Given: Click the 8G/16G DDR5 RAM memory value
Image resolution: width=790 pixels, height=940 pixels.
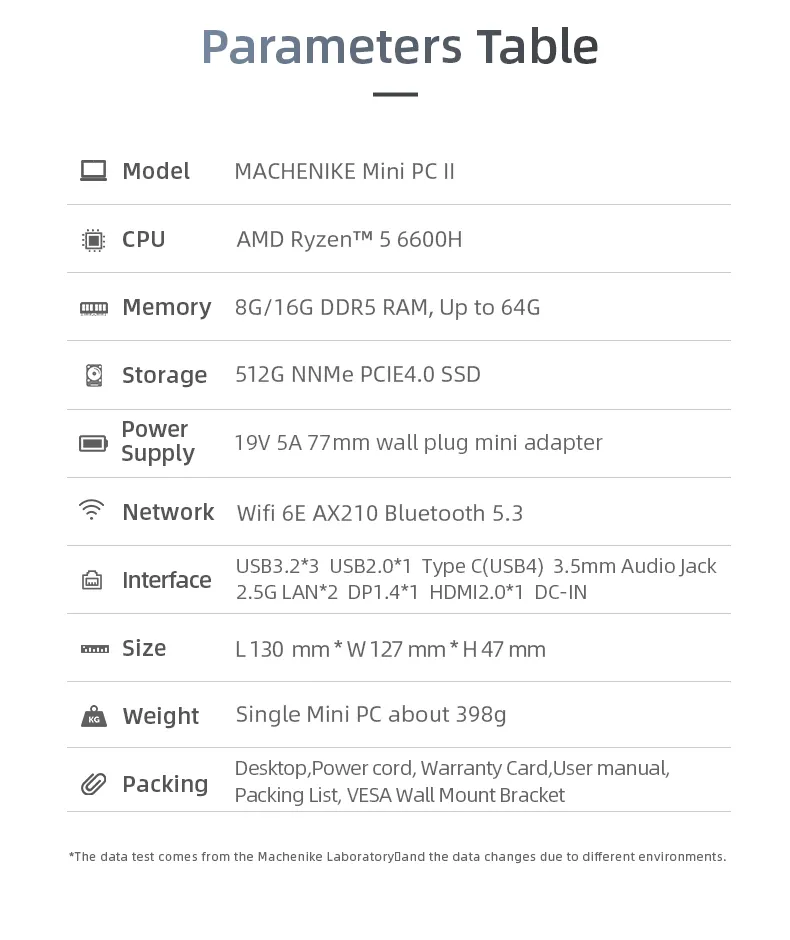Looking at the screenshot, I should click(333, 308).
